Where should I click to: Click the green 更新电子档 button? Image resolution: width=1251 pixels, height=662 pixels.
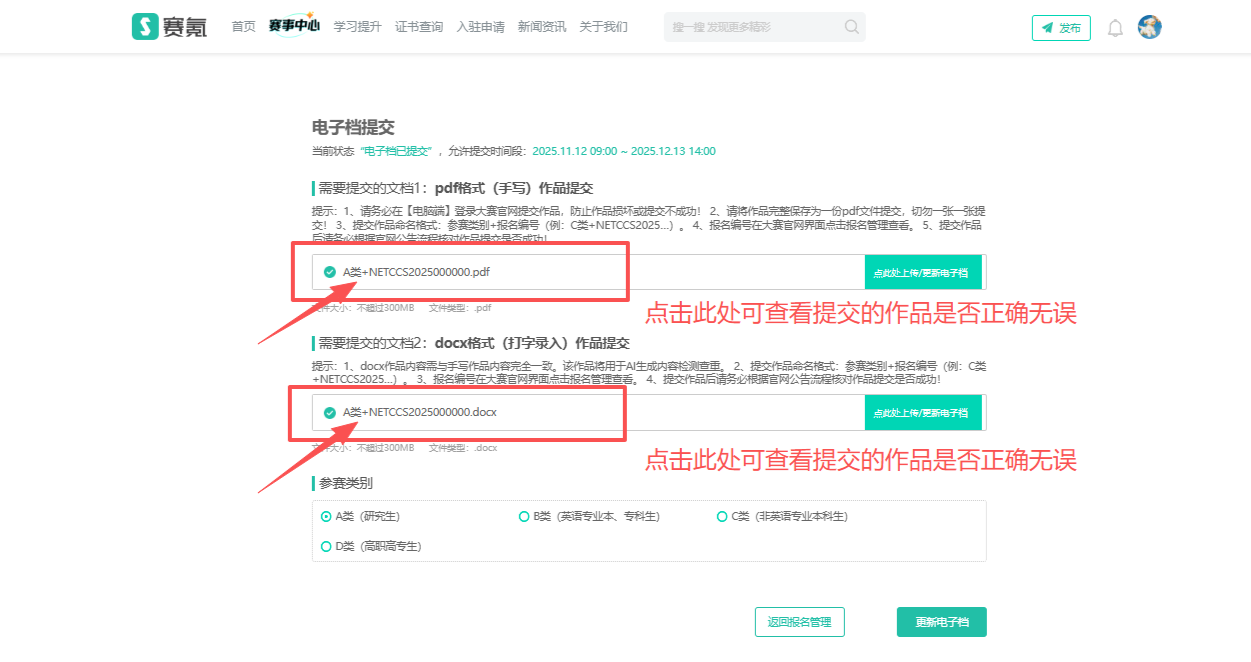coord(941,622)
